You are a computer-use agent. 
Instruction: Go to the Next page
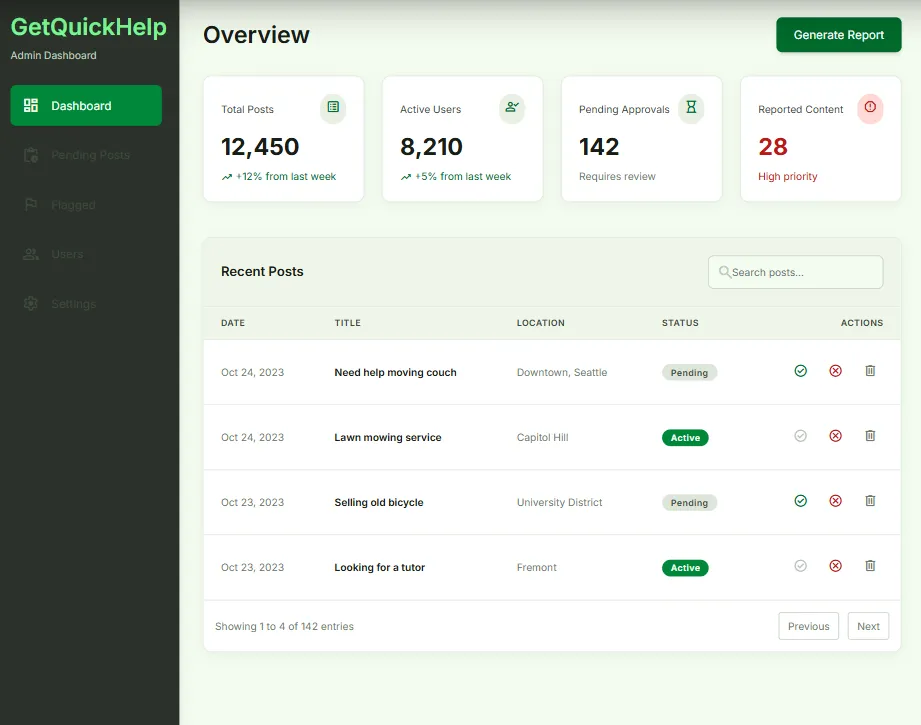(x=868, y=626)
